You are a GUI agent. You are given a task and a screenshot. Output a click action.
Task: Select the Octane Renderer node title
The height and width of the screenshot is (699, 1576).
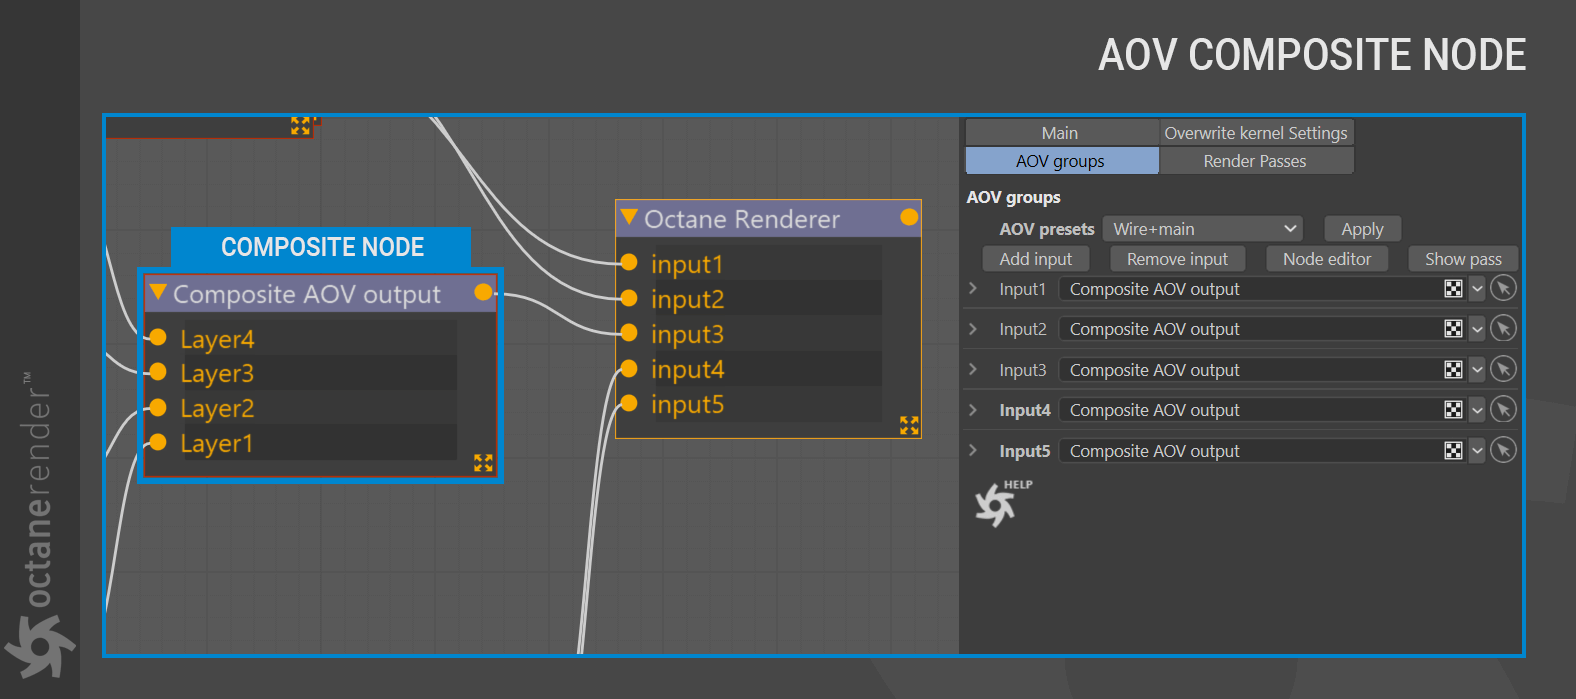pos(742,219)
